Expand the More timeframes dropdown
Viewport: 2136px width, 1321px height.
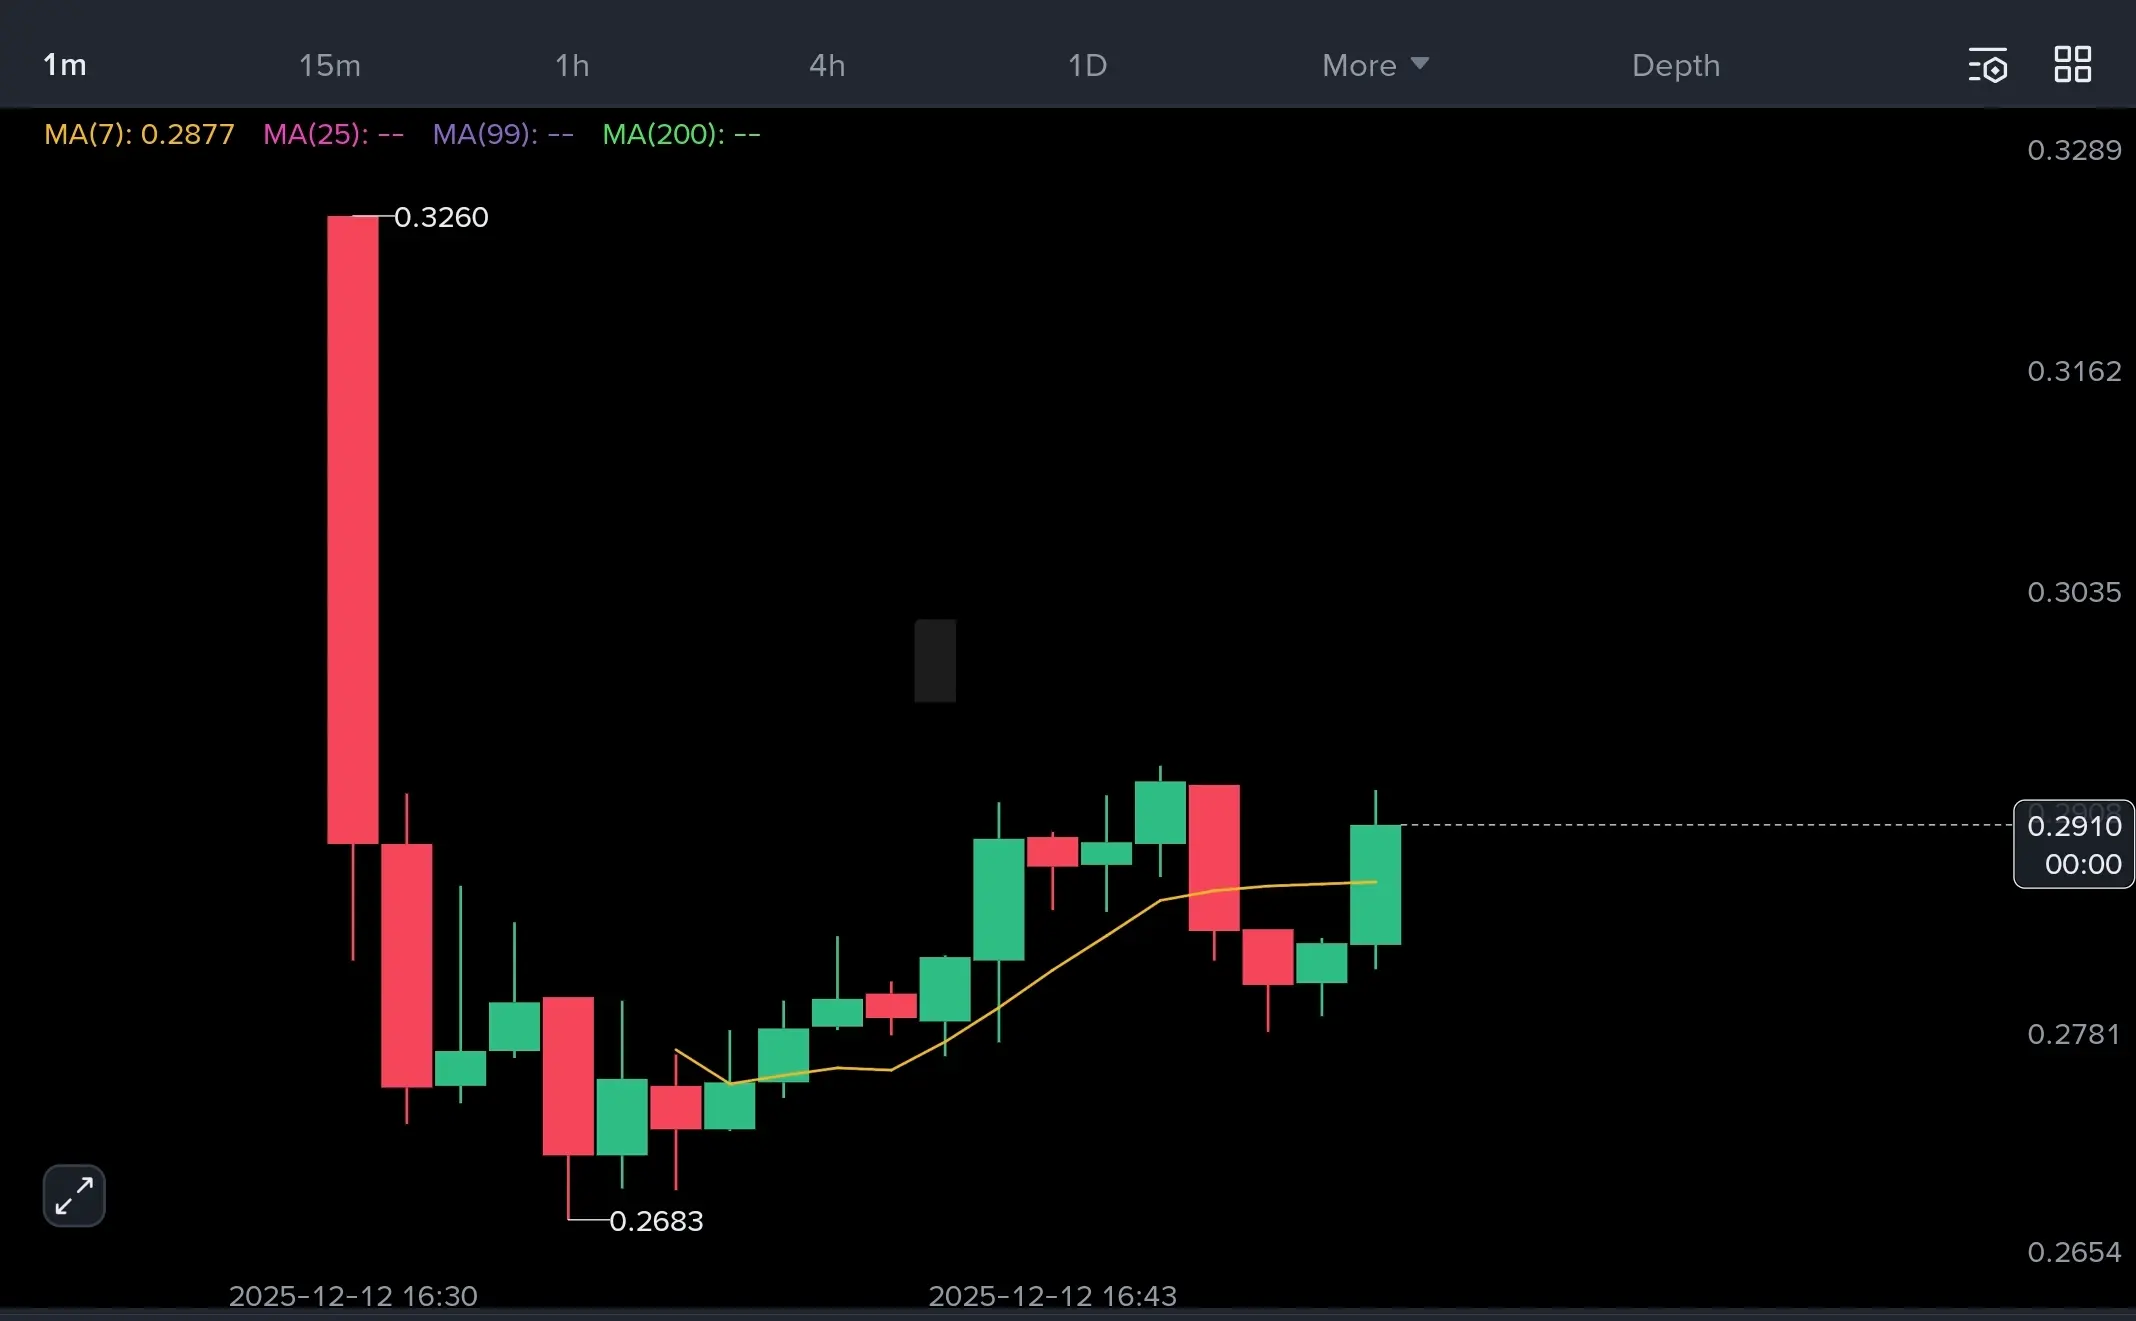[x=1359, y=66]
